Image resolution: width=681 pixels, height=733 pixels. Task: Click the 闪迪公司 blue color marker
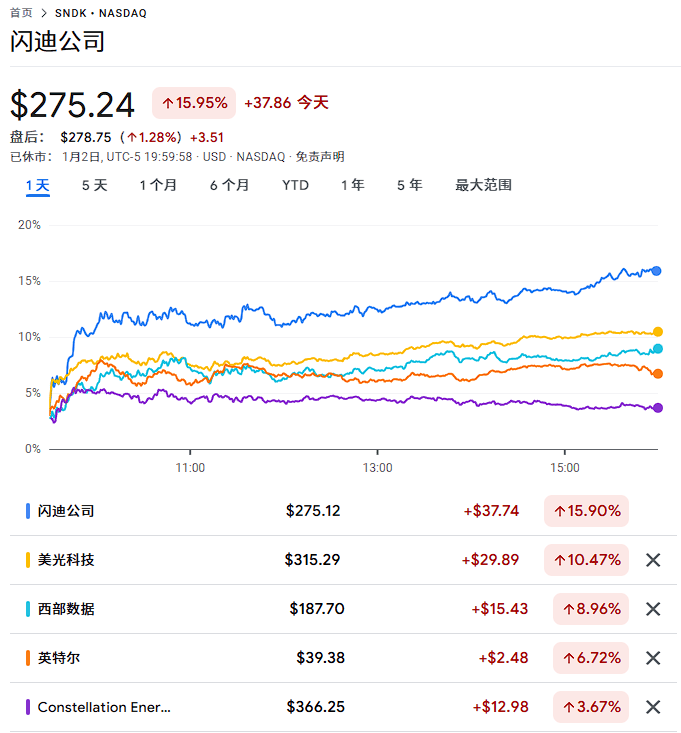[28, 511]
